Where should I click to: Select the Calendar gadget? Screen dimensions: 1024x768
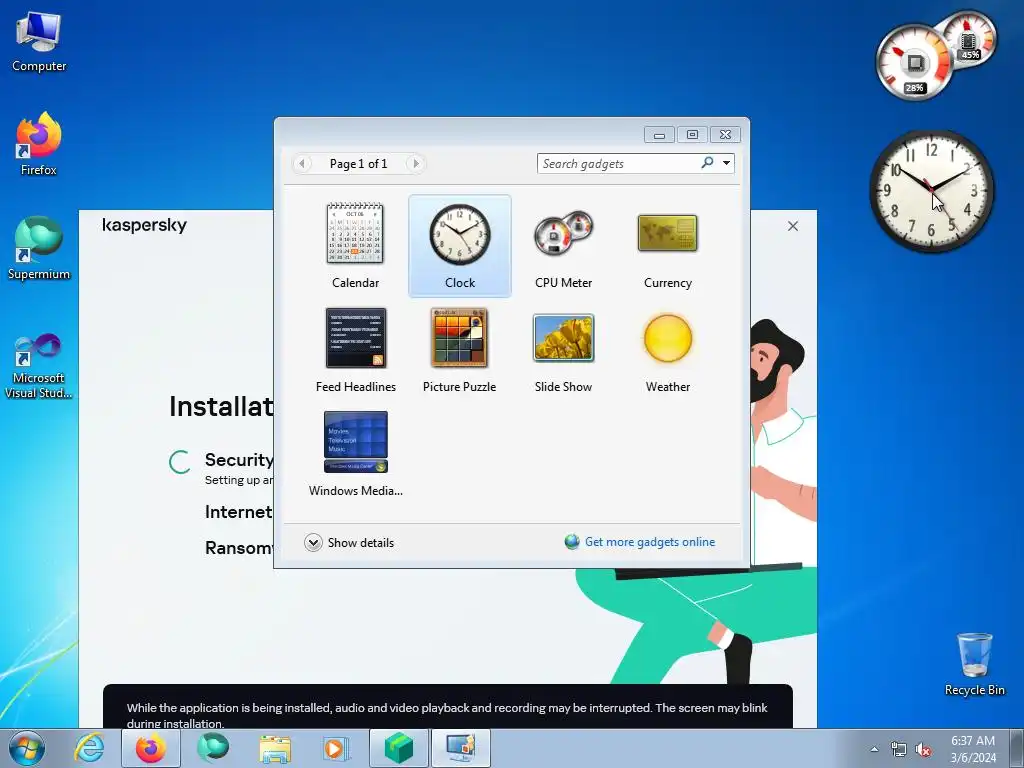click(x=355, y=246)
